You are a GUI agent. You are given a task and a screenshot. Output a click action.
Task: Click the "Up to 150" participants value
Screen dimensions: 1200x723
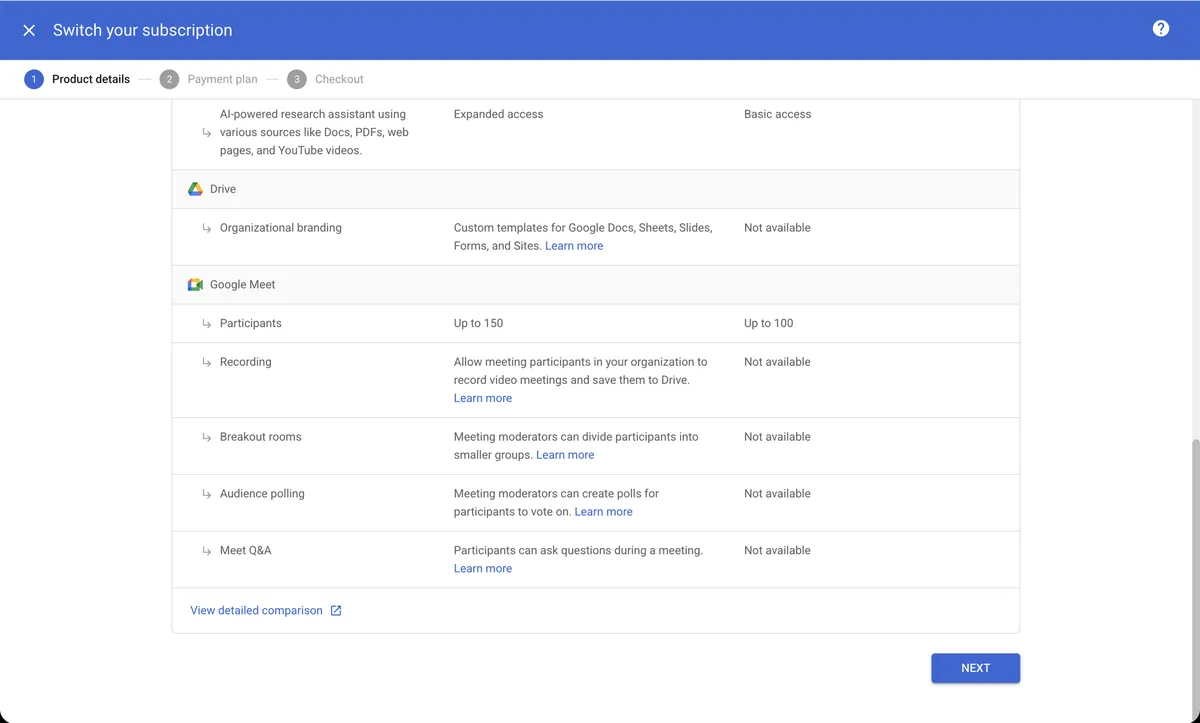479,323
